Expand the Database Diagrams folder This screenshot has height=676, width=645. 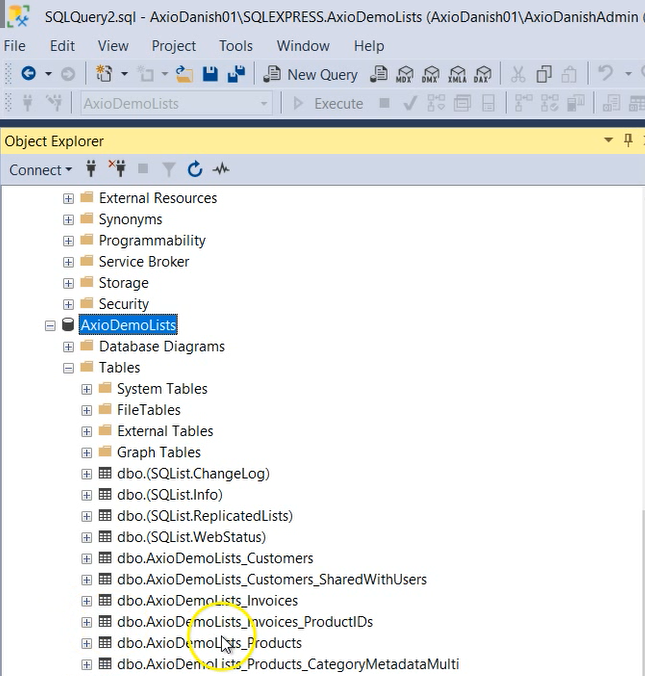(68, 347)
